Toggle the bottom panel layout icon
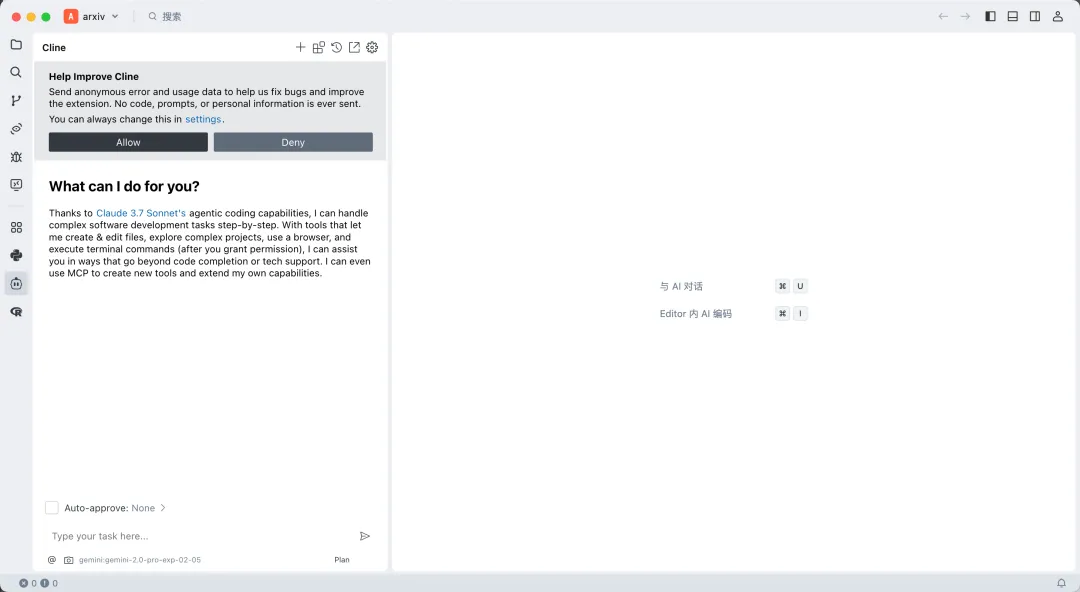This screenshot has height=592, width=1080. coord(1012,17)
